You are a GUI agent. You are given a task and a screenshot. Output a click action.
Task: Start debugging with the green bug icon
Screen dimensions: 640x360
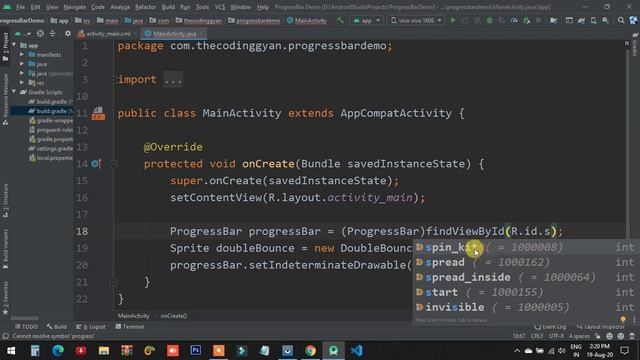tap(489, 20)
